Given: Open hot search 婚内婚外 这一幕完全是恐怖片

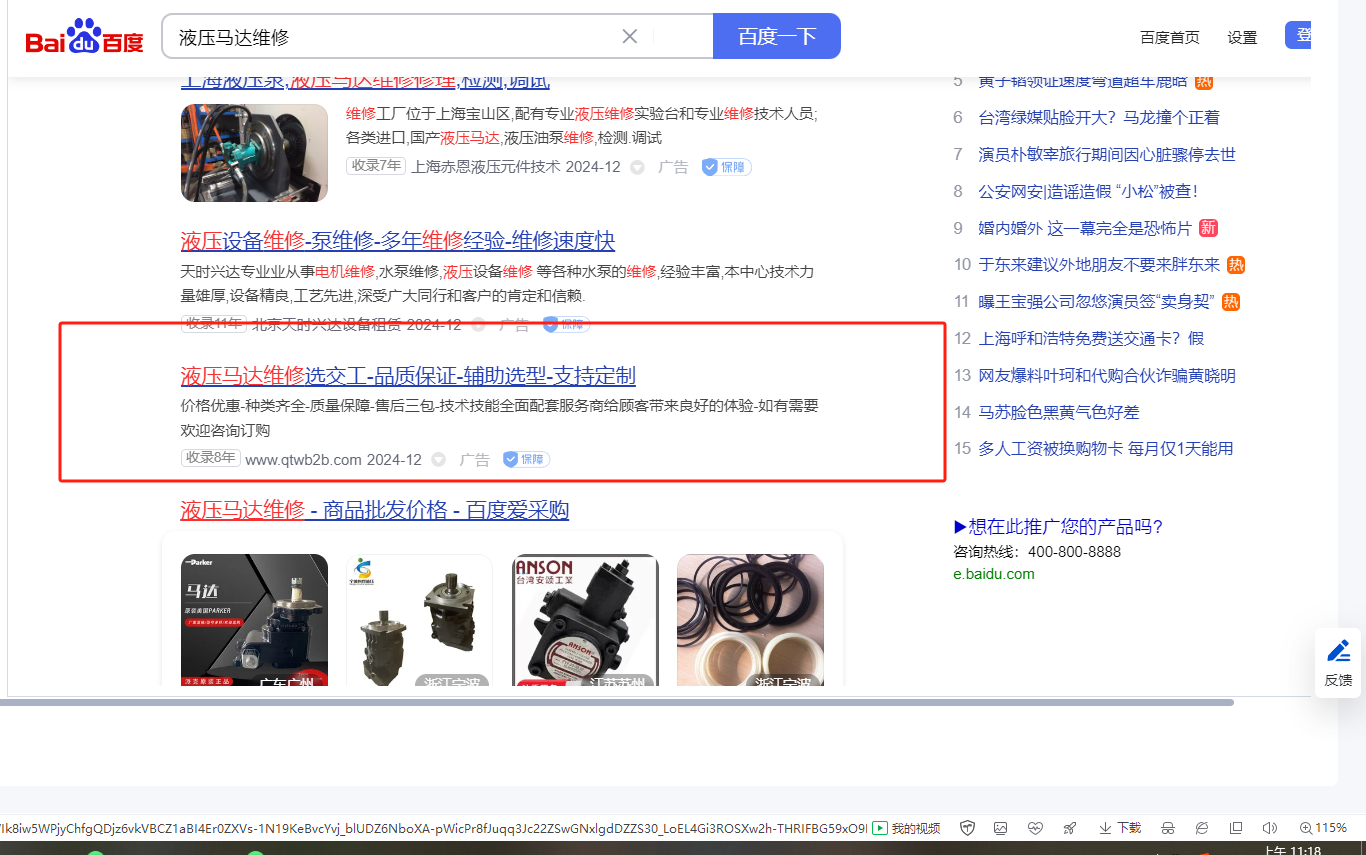Looking at the screenshot, I should click(1085, 228).
